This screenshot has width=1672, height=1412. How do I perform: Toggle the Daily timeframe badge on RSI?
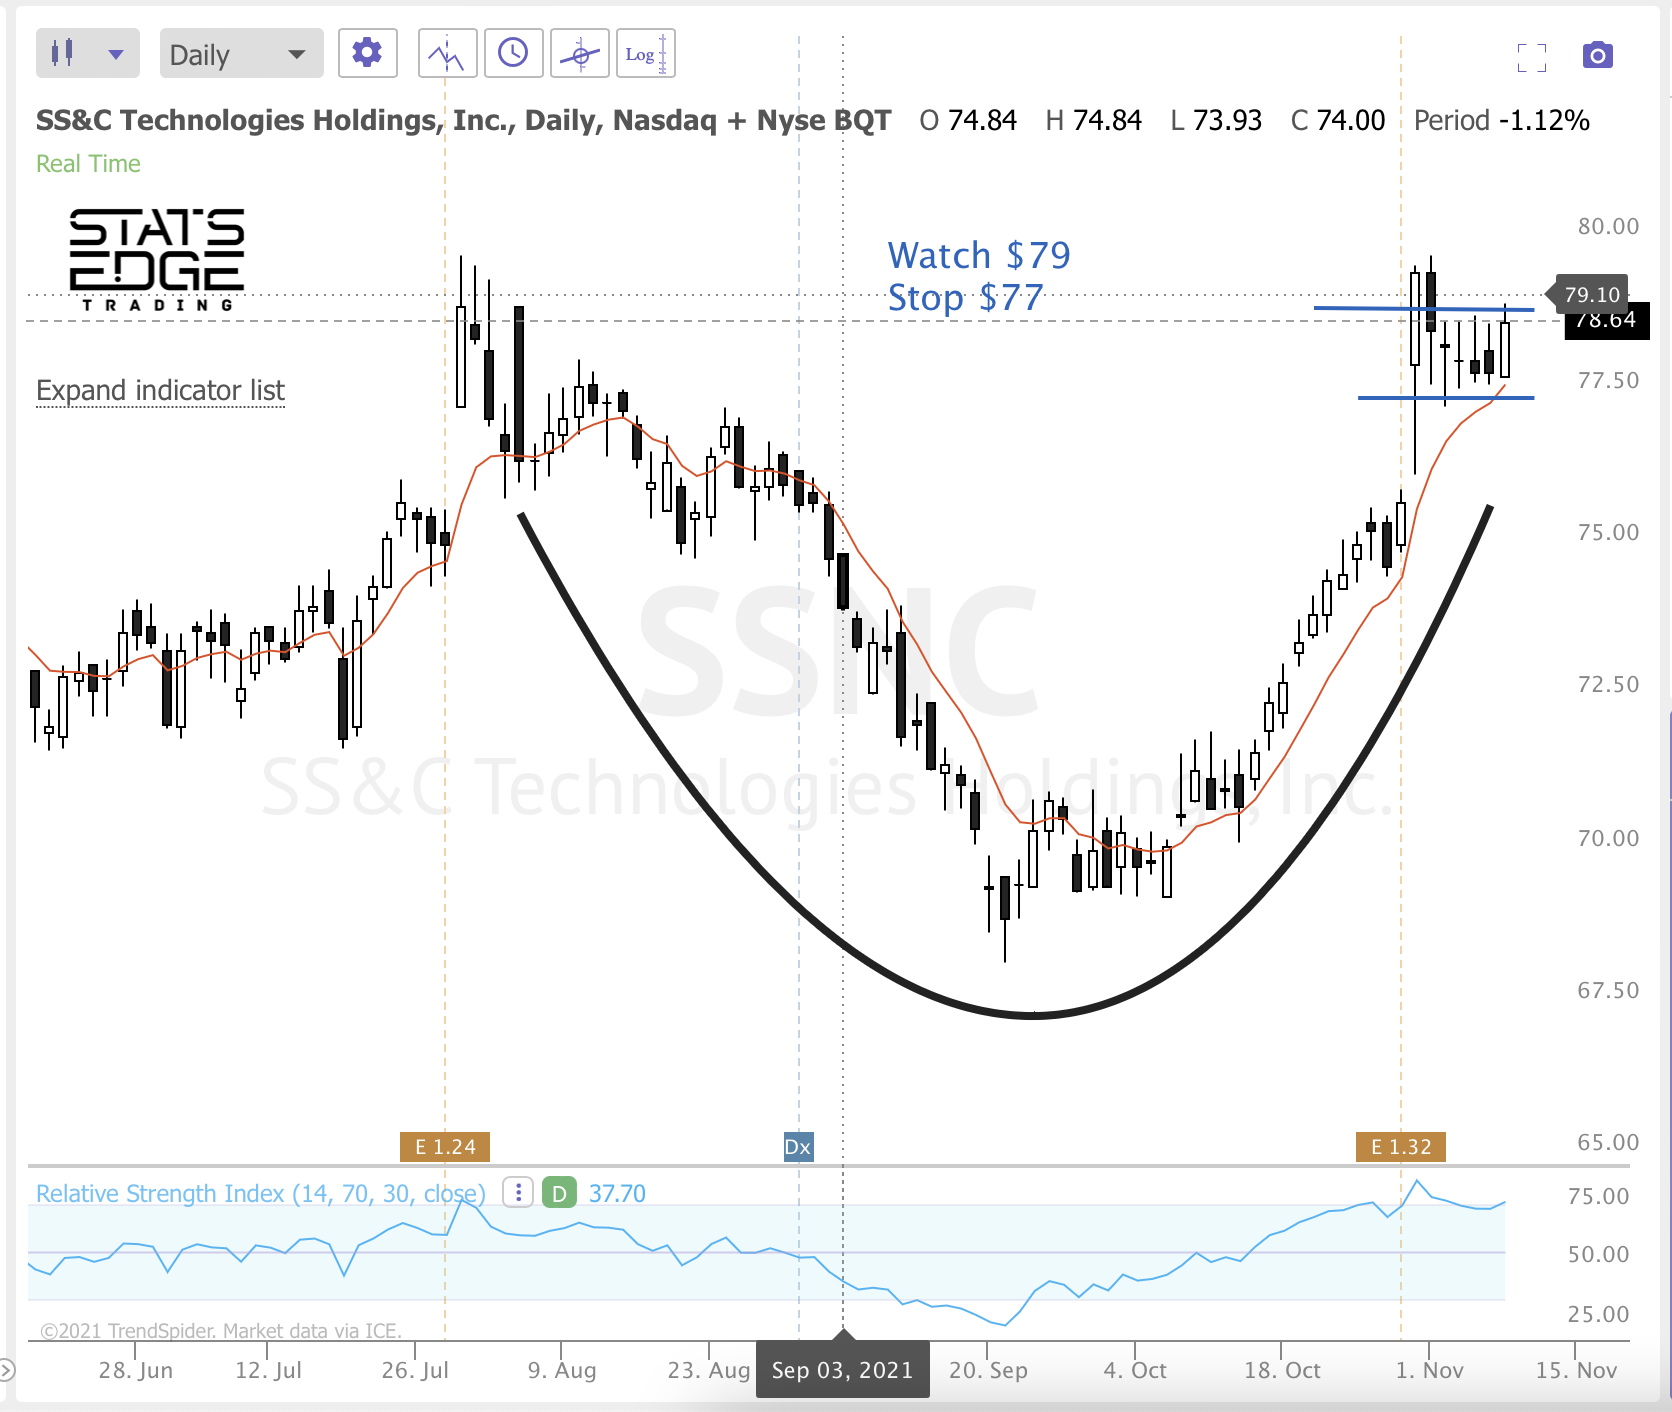[x=560, y=1192]
